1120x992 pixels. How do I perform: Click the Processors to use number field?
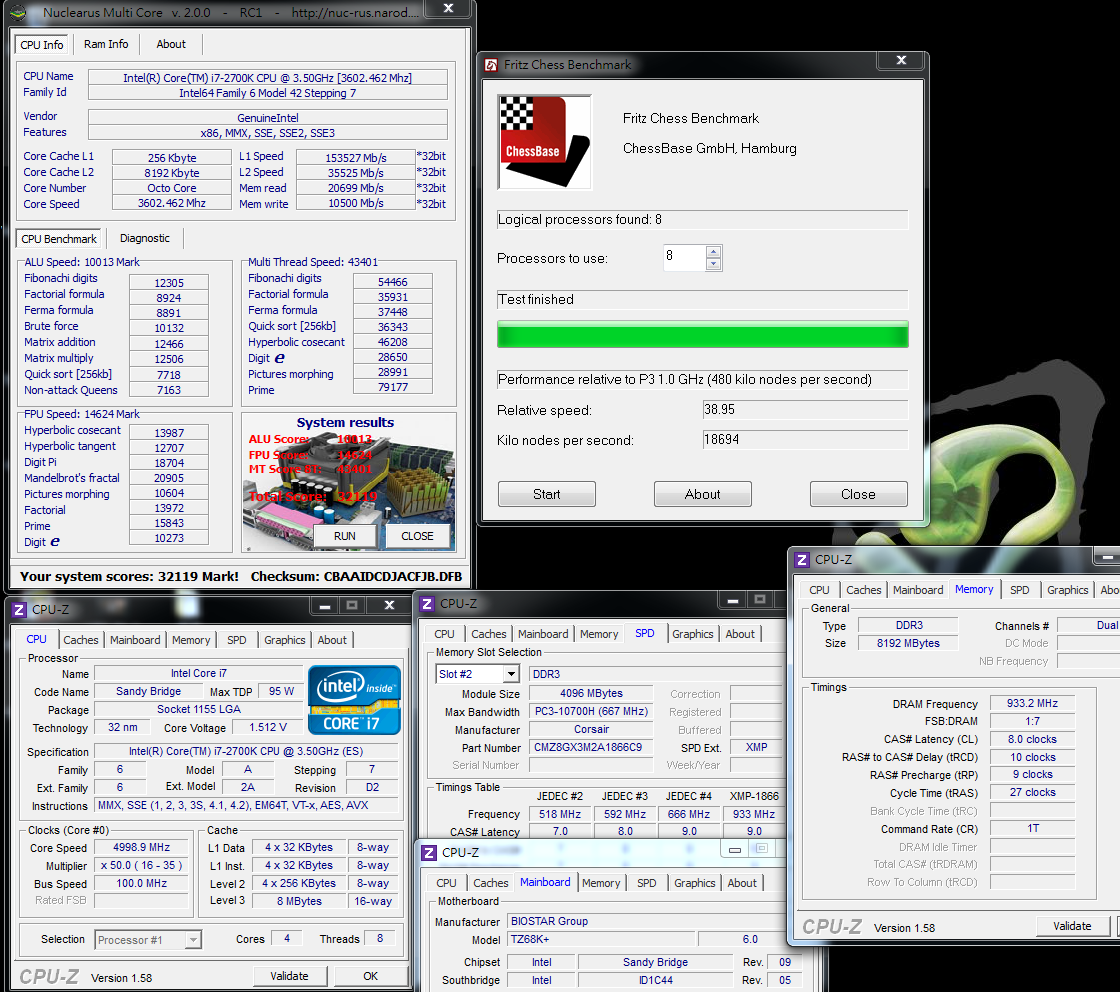click(684, 257)
